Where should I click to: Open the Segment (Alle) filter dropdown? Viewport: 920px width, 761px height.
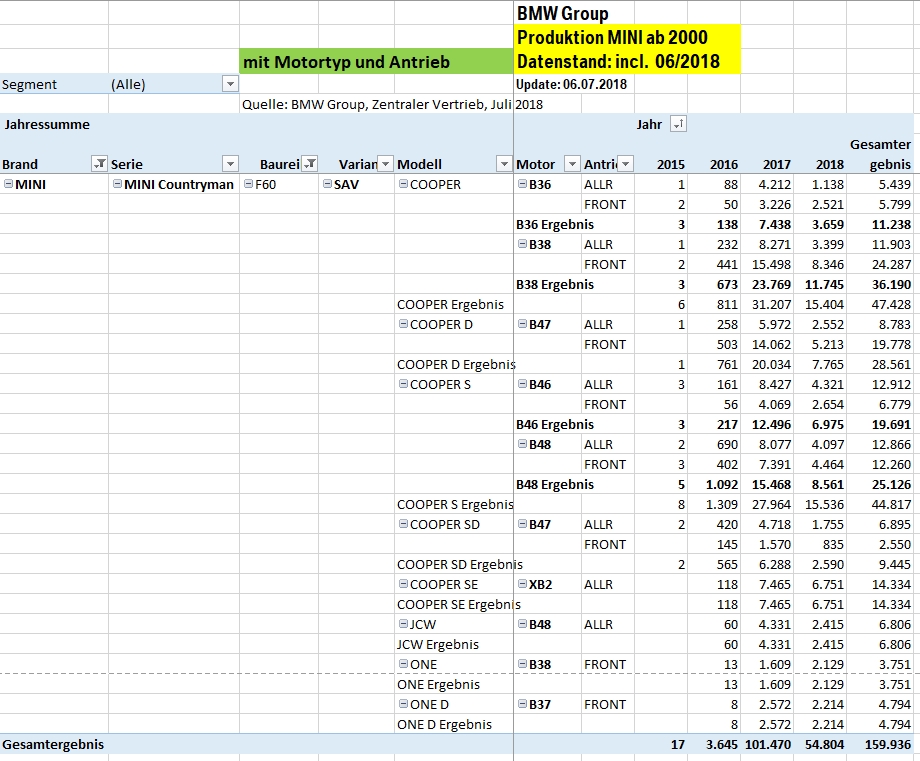(231, 84)
